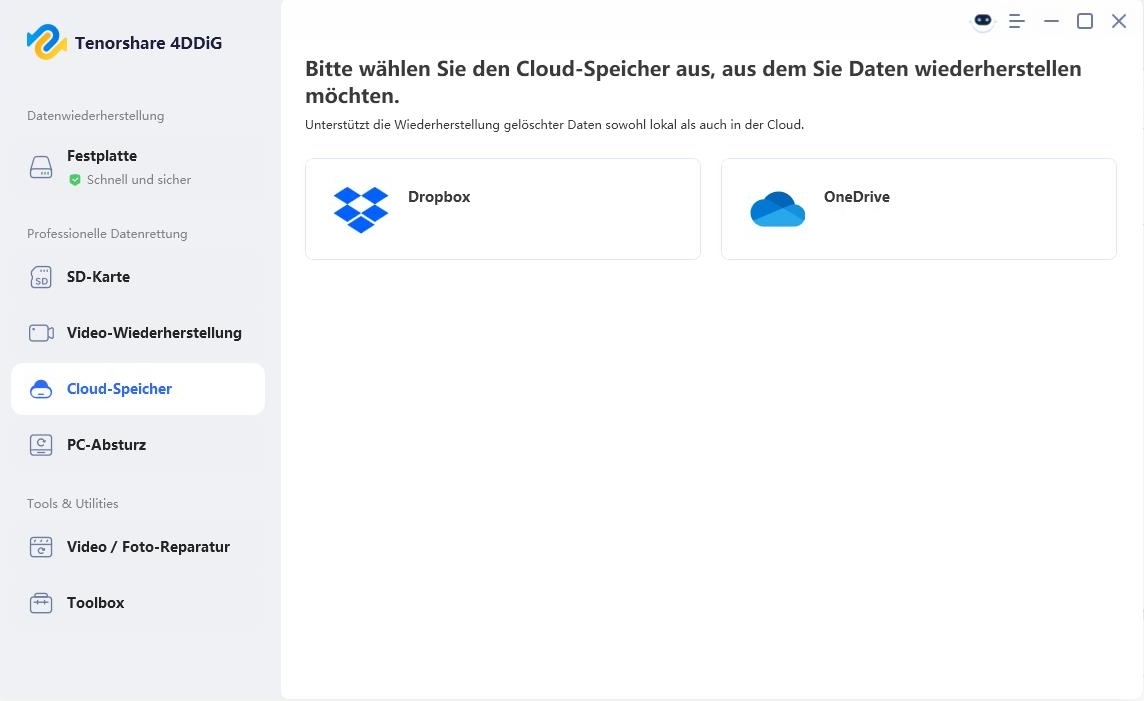Screen dimensions: 1144x701
Task: Click the Dropbox service logo
Action: pyautogui.click(x=361, y=209)
